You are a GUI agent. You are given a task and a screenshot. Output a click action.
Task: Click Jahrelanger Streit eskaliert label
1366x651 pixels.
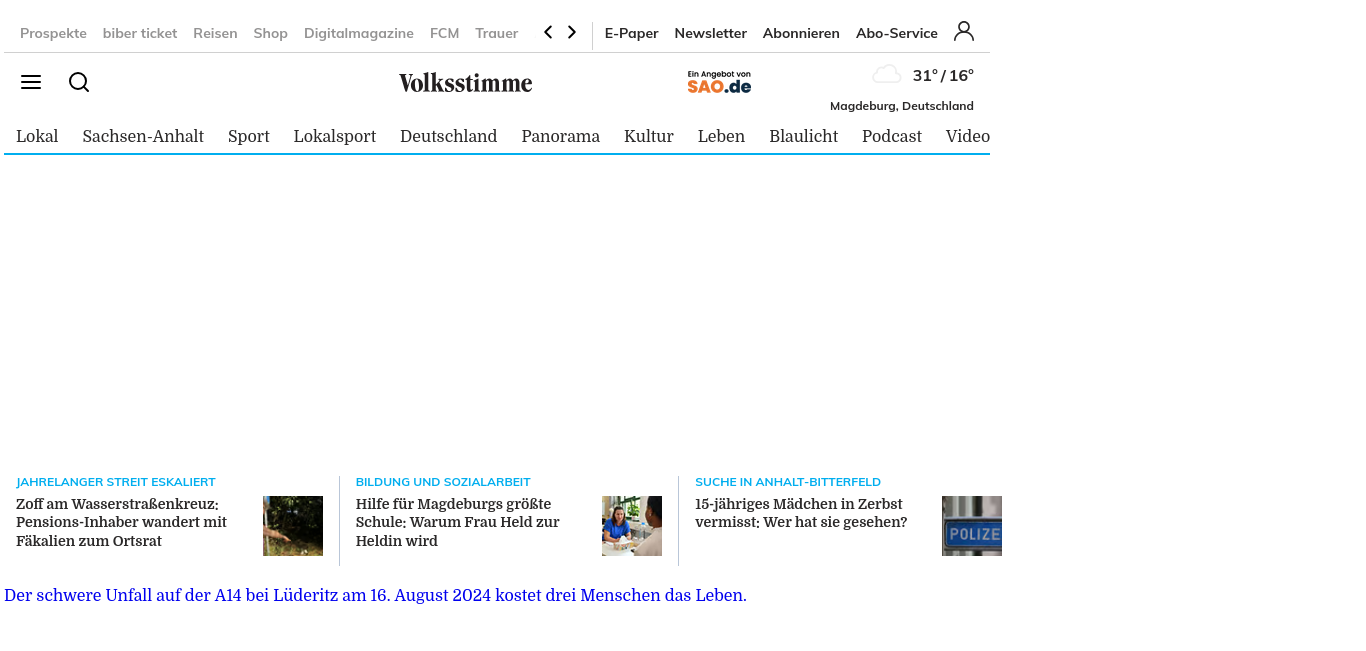tap(116, 482)
